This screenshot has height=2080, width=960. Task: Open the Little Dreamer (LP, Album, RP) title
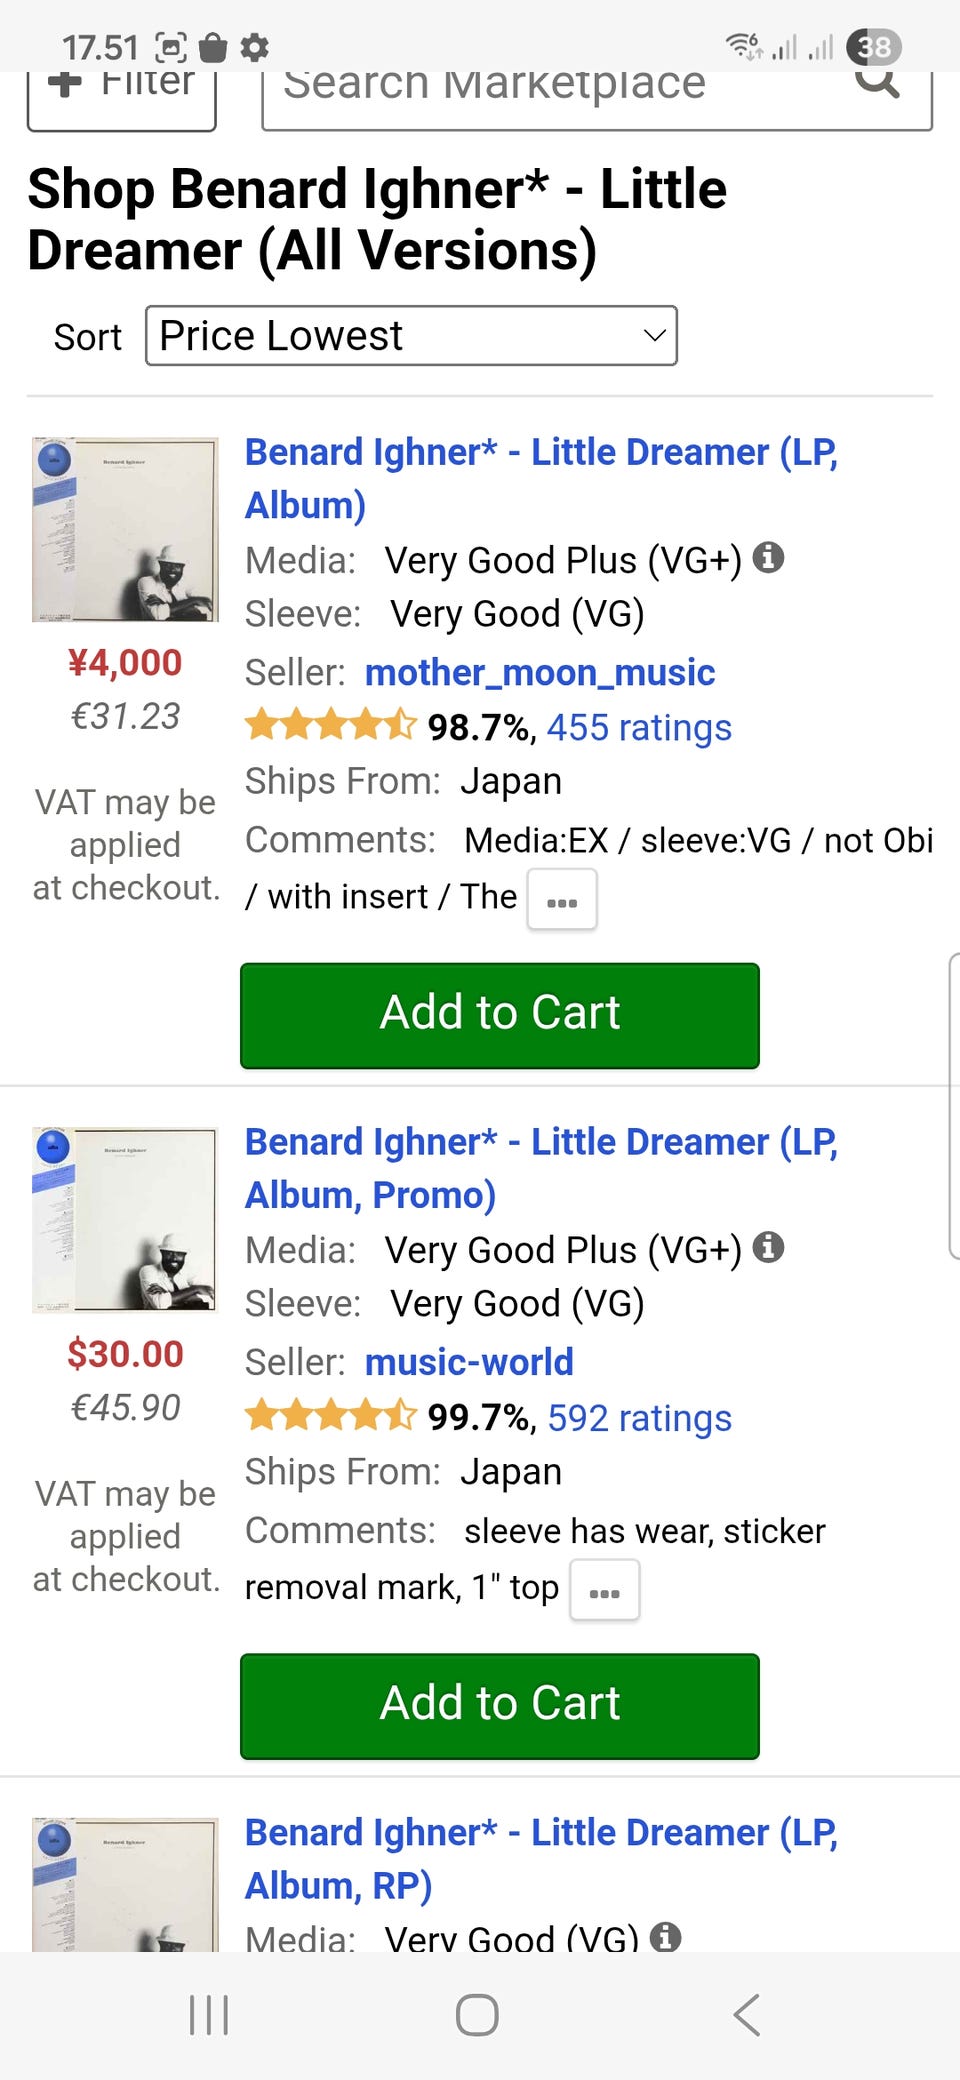coord(540,1859)
